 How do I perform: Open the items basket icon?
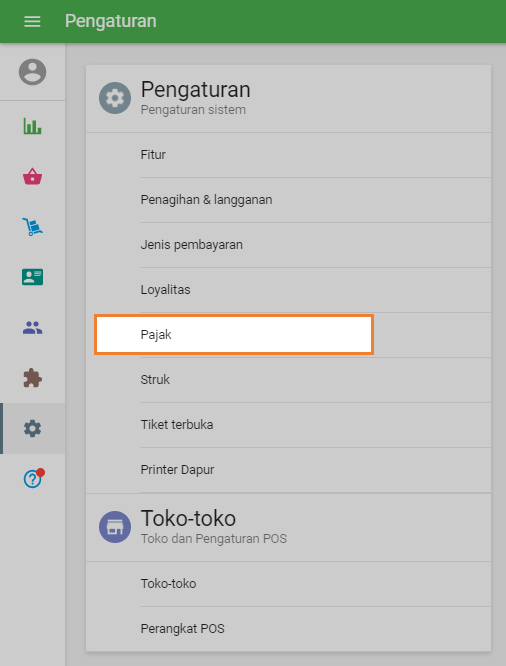[x=32, y=176]
